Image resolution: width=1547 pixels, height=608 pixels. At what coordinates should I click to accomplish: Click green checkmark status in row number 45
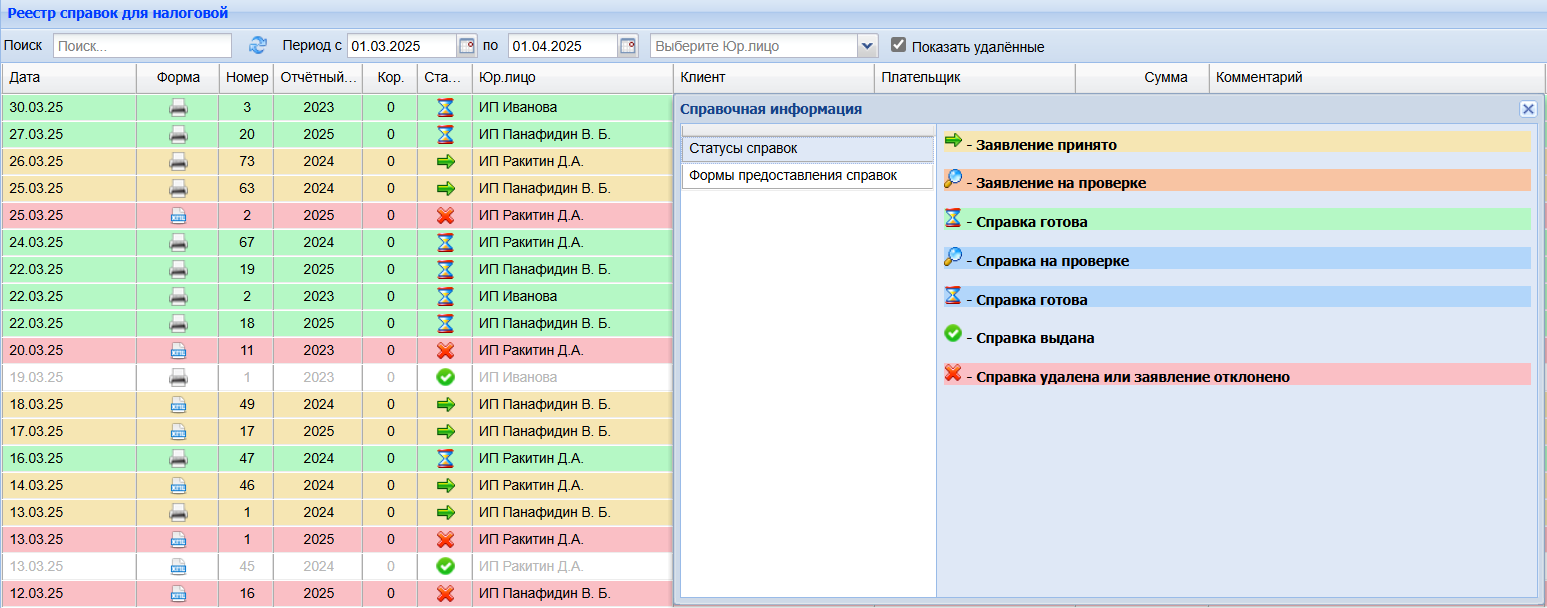click(x=445, y=566)
